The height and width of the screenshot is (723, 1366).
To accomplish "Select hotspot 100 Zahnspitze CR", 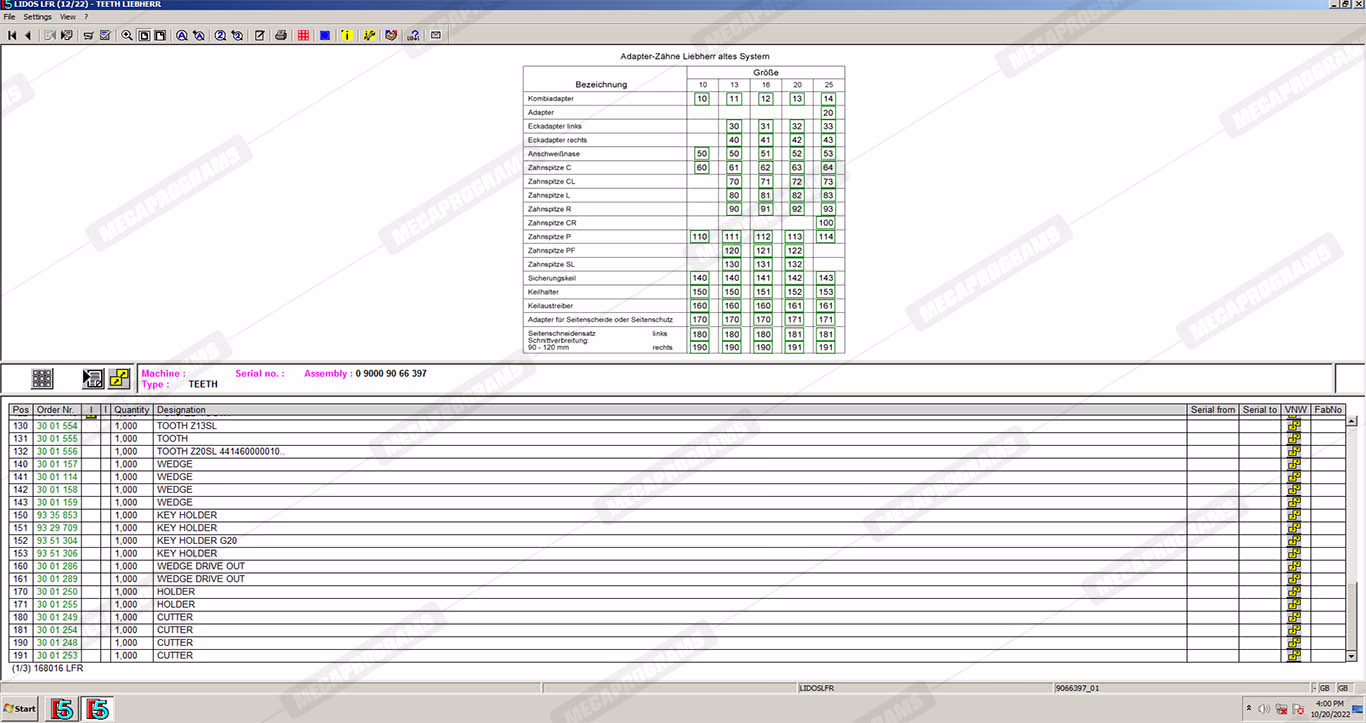I will point(826,222).
